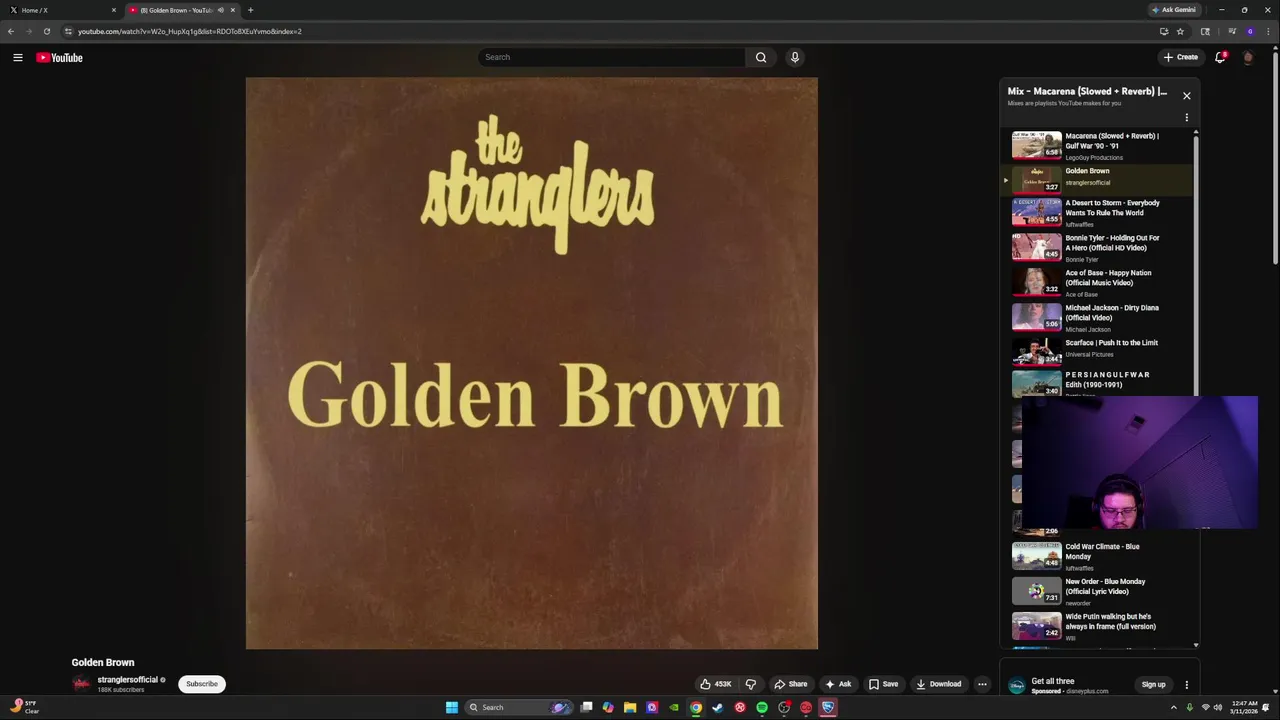Open Task View on the taskbar
Screen dimensions: 1280x720
click(586, 707)
